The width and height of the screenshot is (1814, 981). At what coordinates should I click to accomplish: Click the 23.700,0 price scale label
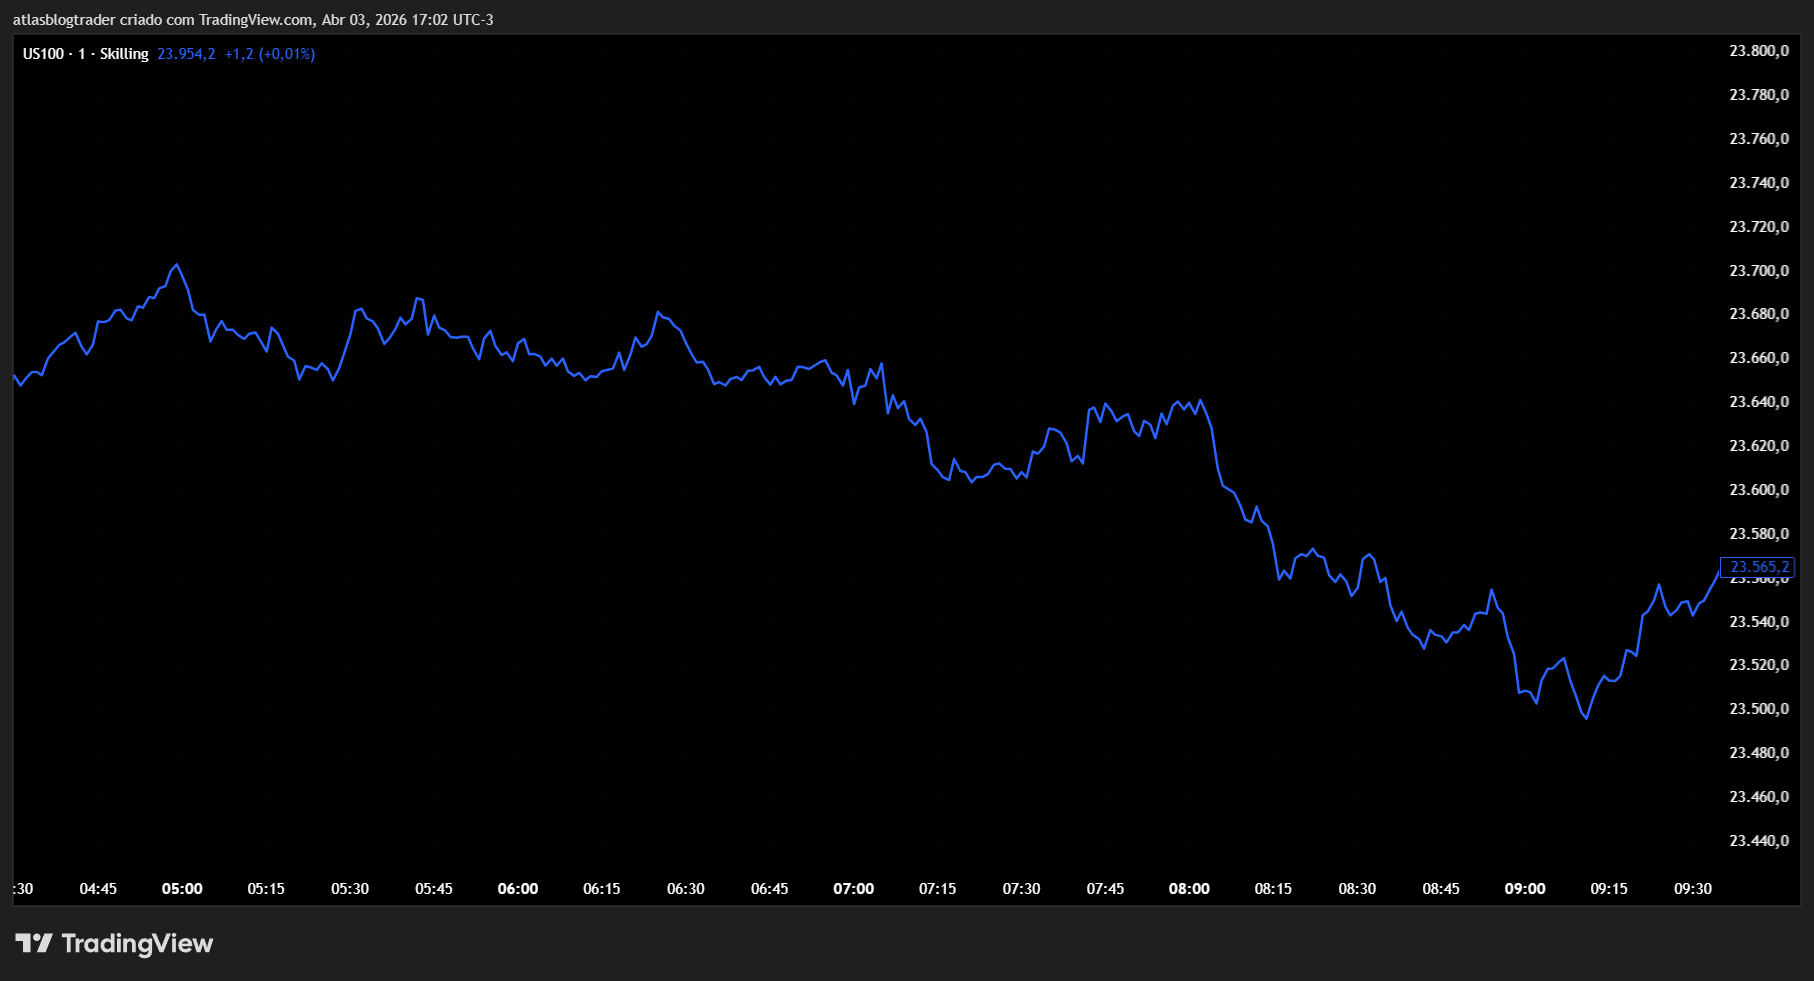coord(1759,271)
